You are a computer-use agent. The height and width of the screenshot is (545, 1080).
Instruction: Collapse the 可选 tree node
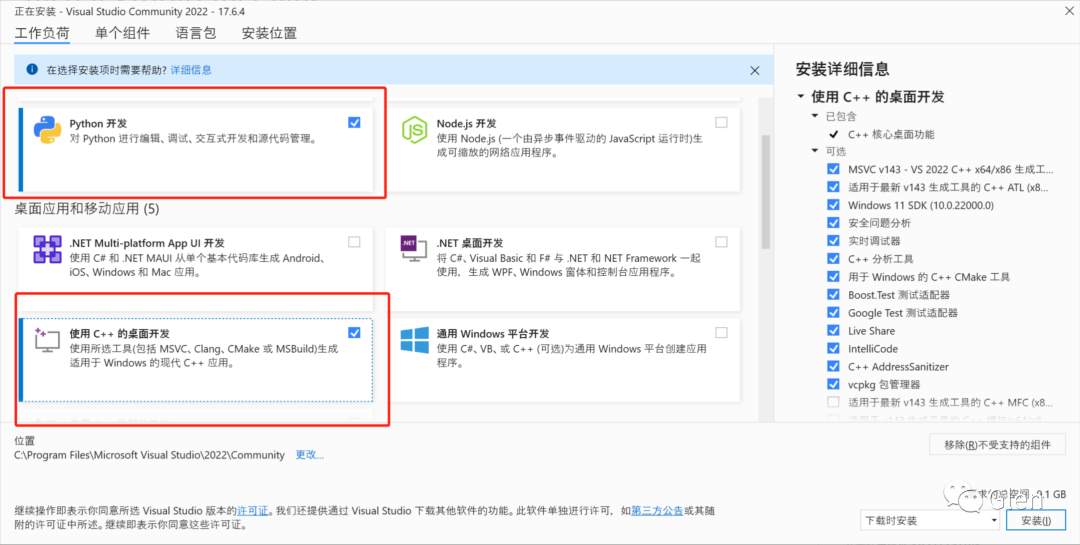816,151
